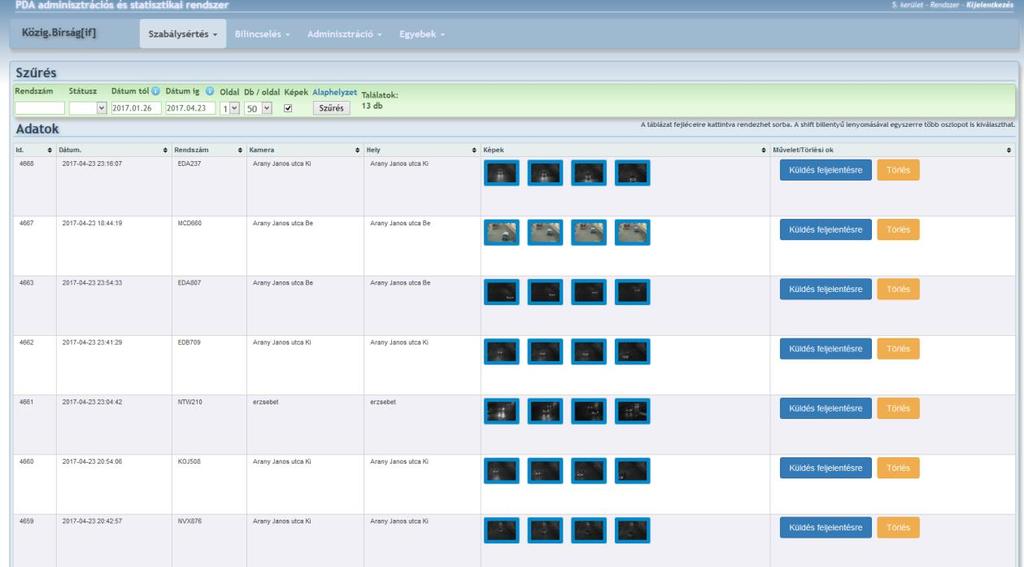Delete EDA237 record with Törlés

tap(898, 170)
